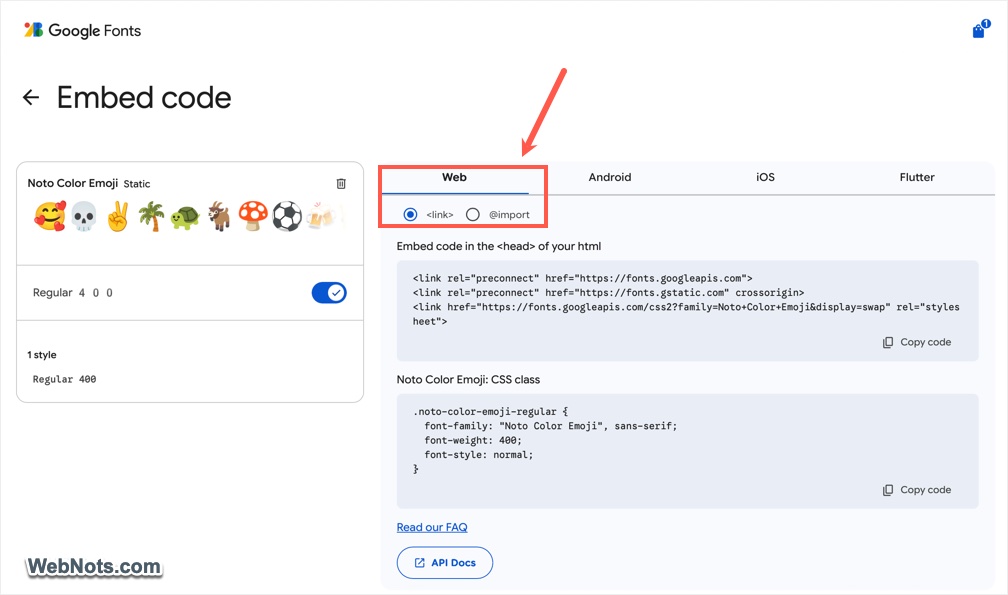The image size is (1008, 595).
Task: Click the palm tree emoji
Action: point(151,217)
